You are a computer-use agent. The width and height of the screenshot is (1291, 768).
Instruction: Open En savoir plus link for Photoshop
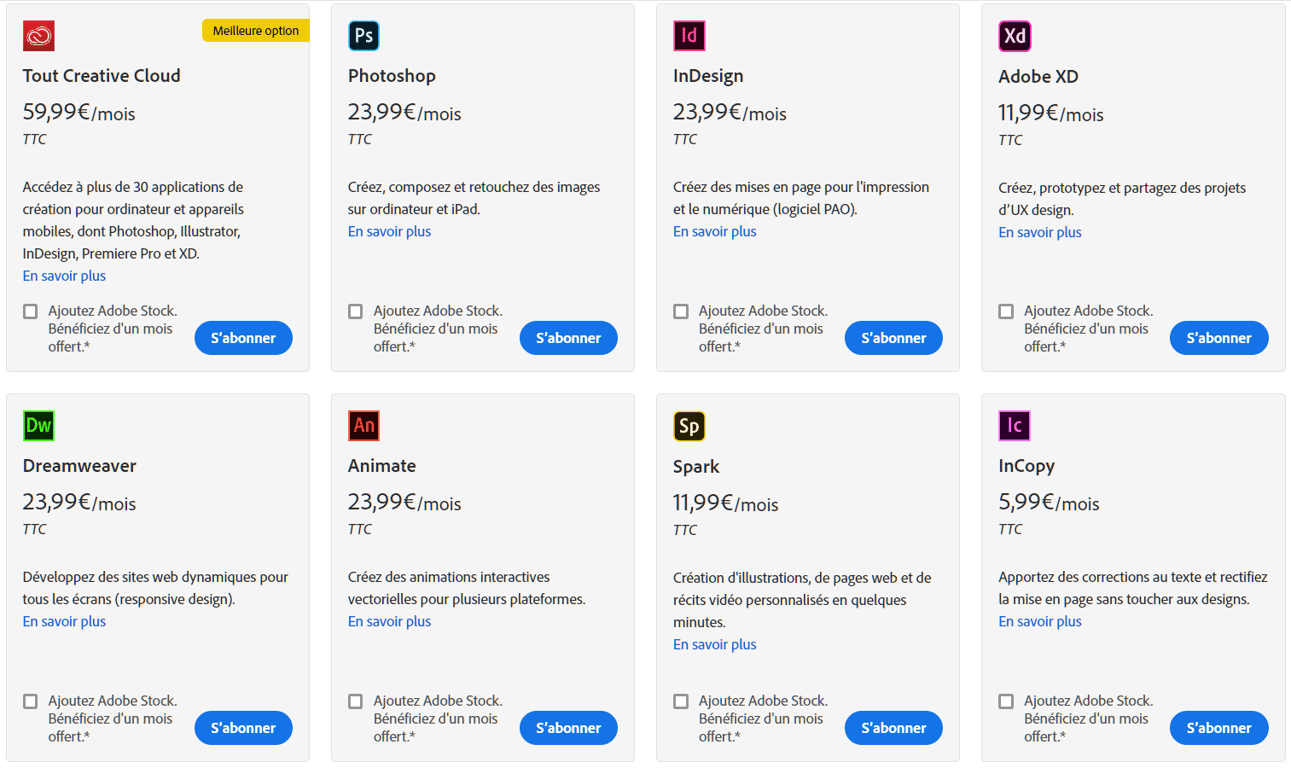pyautogui.click(x=389, y=231)
